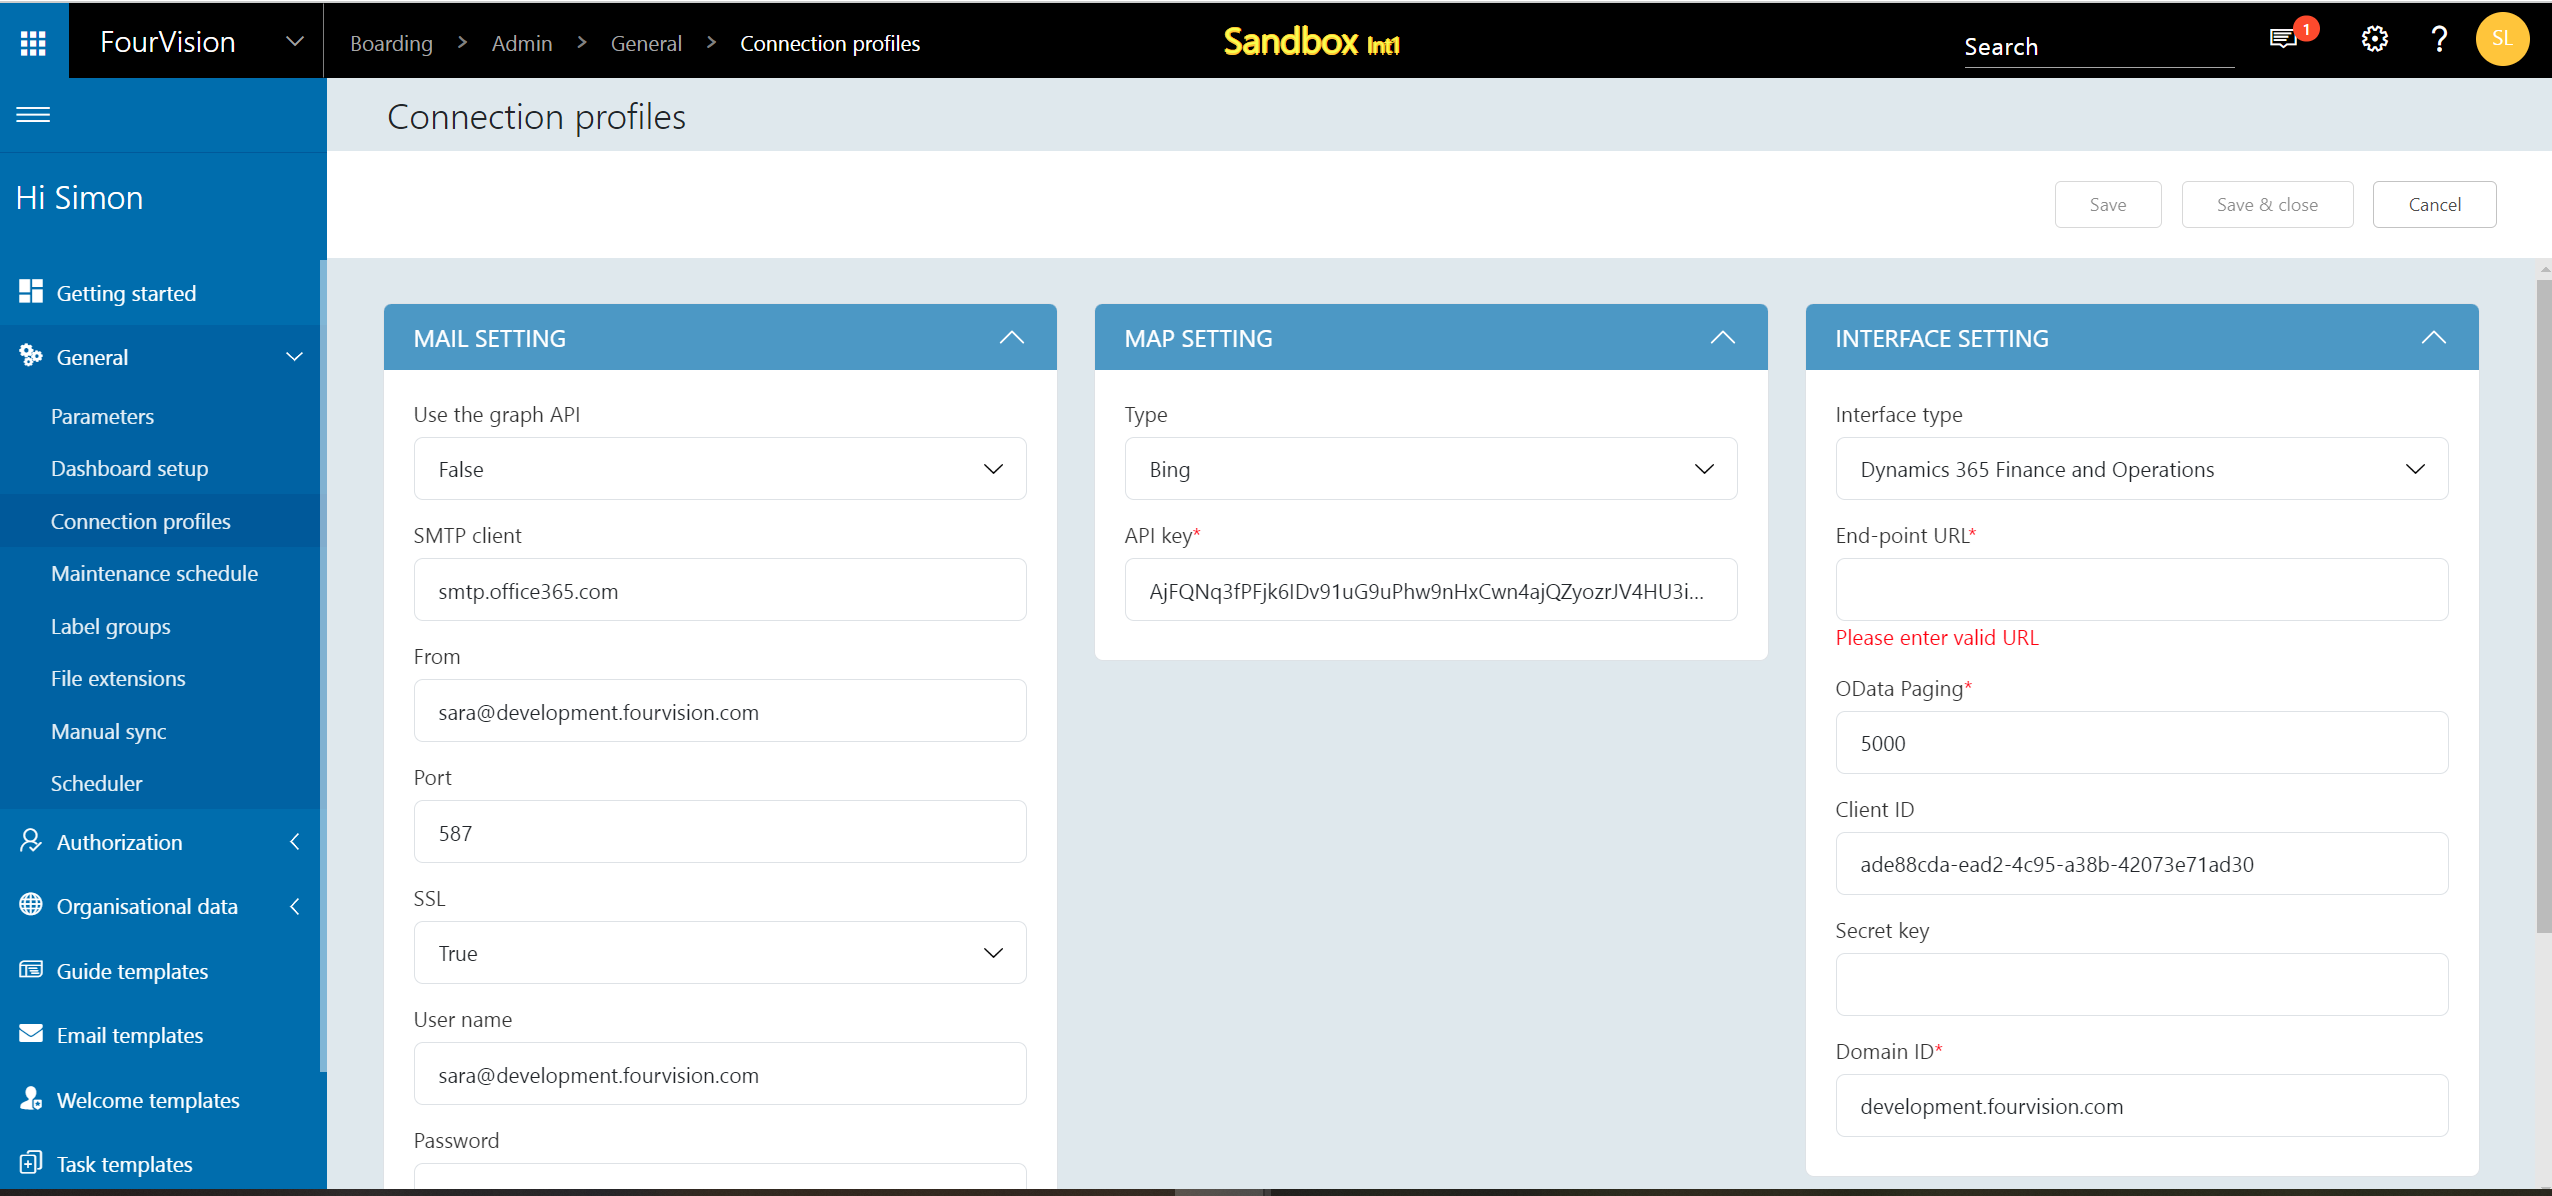Click the Port field
Viewport: 2552px width, 1196px height.
tap(720, 832)
